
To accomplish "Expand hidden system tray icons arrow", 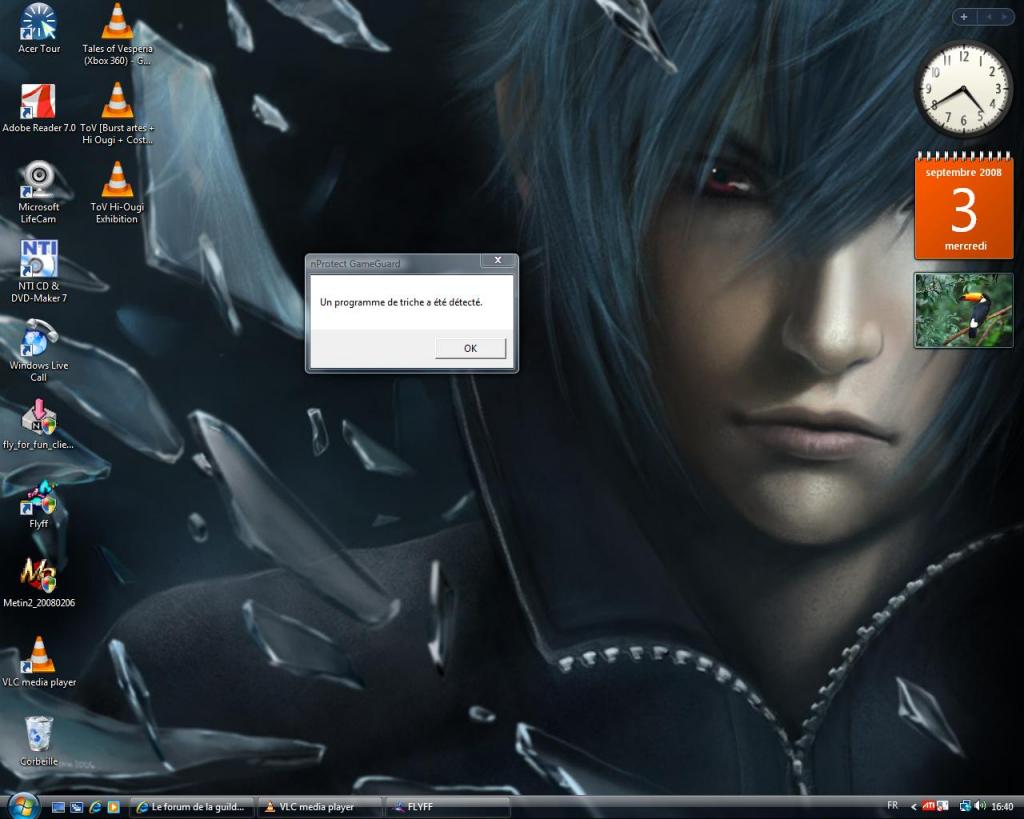I will [913, 807].
